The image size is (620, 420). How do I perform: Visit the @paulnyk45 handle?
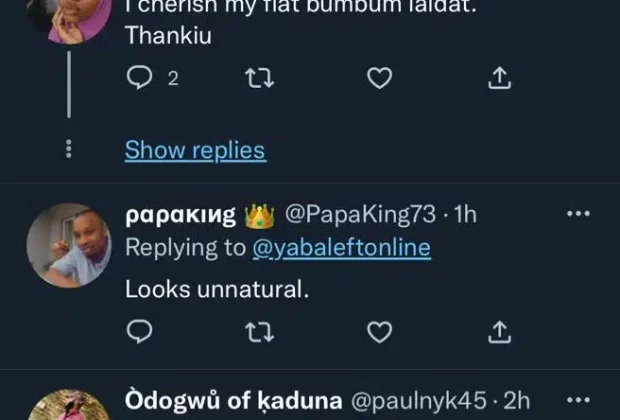[417, 402]
